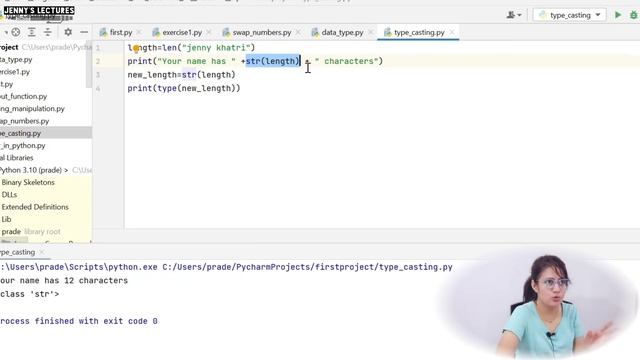Image resolution: width=640 pixels, height=360 pixels.
Task: Select the type_casting.py editor tab
Action: (x=419, y=32)
